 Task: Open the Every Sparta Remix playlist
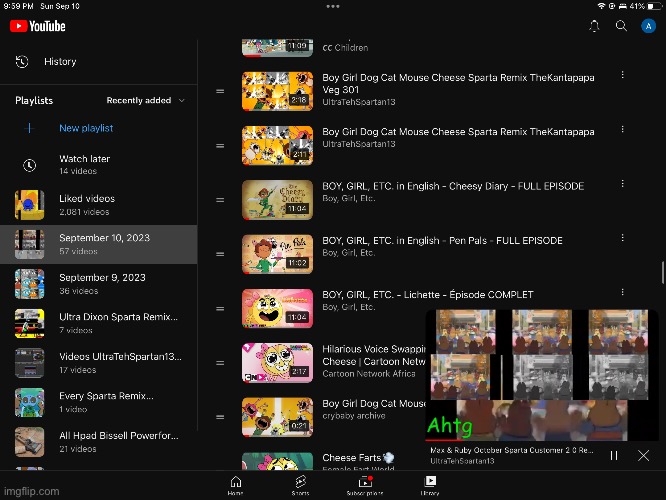[x=99, y=402]
